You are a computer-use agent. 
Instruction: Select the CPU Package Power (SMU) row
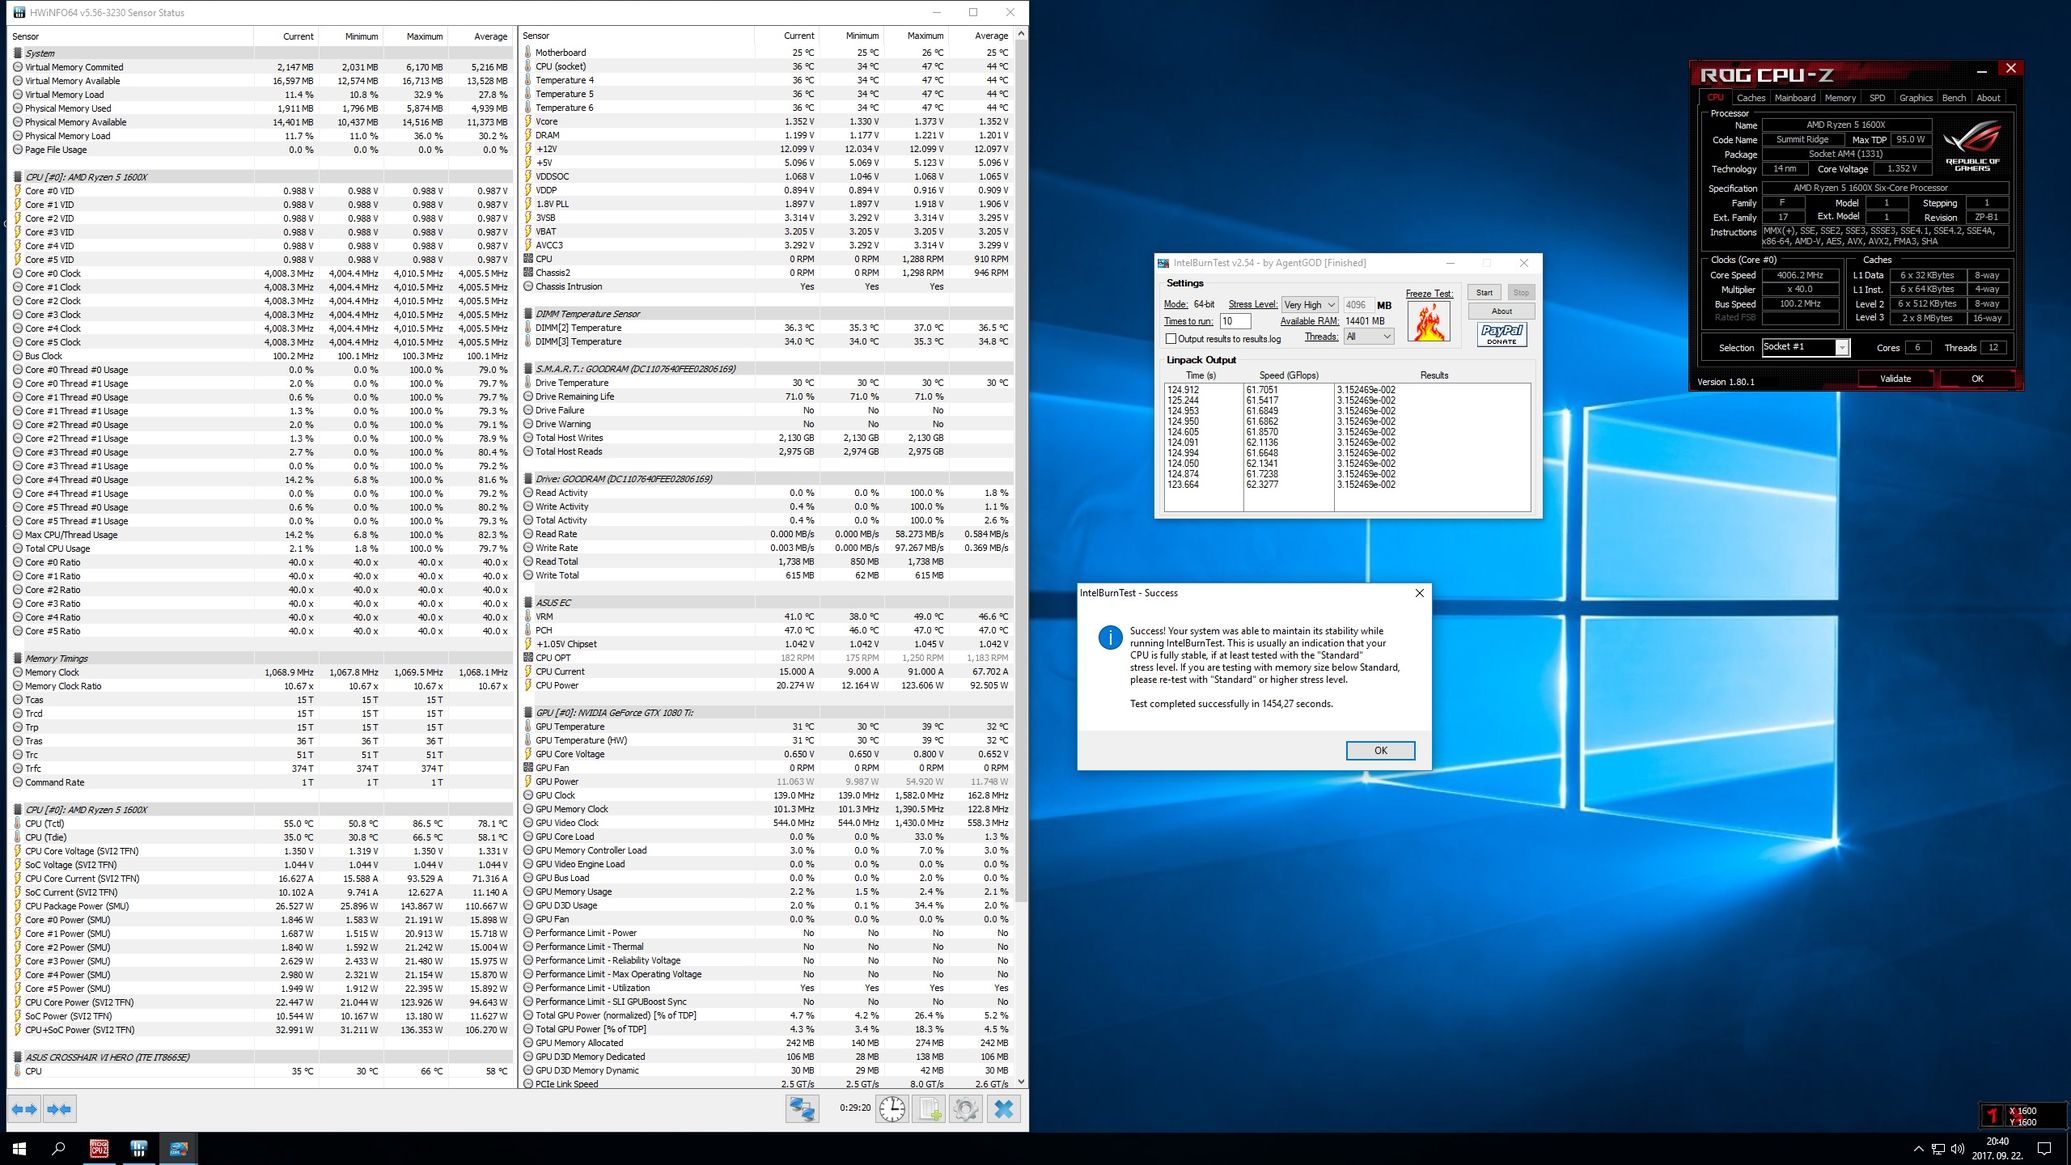[x=260, y=906]
